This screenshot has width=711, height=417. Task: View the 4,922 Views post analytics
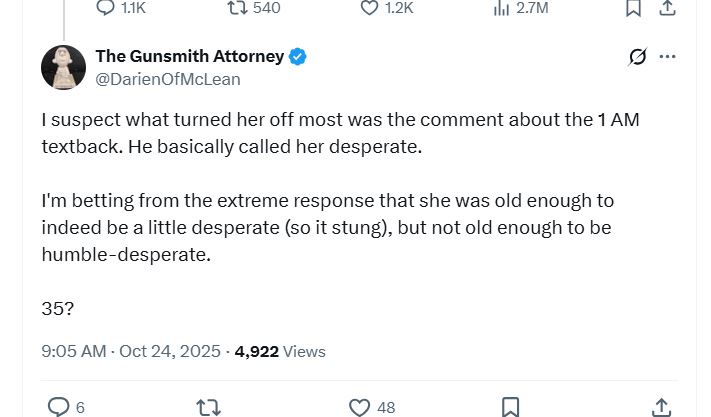point(279,351)
